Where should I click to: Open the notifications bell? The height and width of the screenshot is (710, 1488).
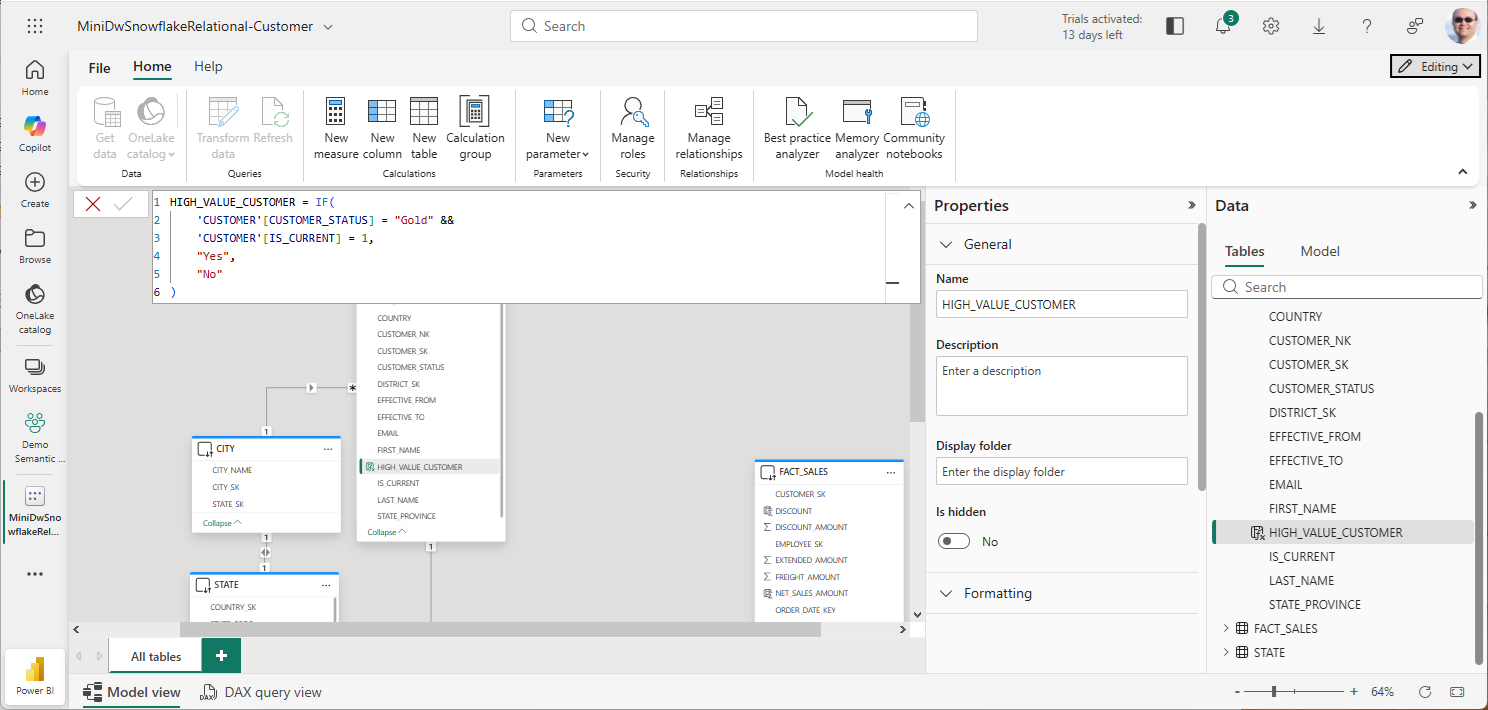click(x=1223, y=27)
